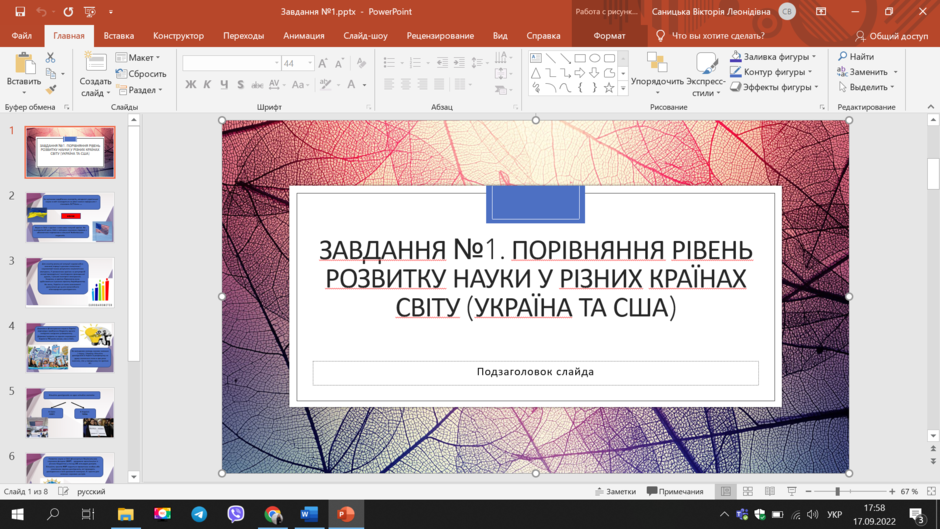Select slide 3 thumbnail
The height and width of the screenshot is (529, 940).
point(70,282)
